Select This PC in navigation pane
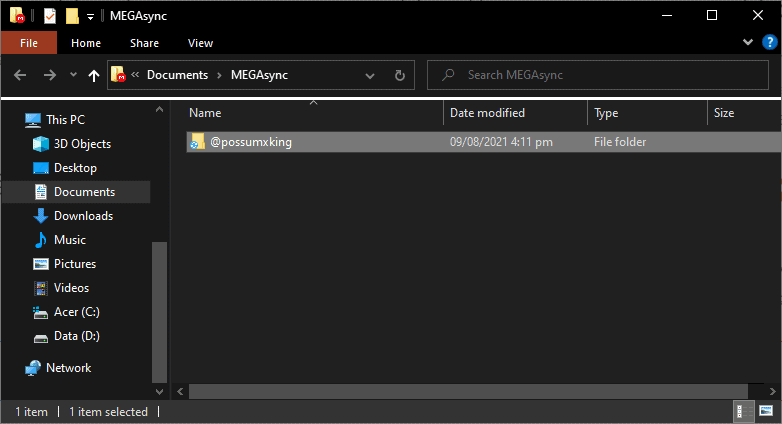The width and height of the screenshot is (782, 424). [x=65, y=120]
